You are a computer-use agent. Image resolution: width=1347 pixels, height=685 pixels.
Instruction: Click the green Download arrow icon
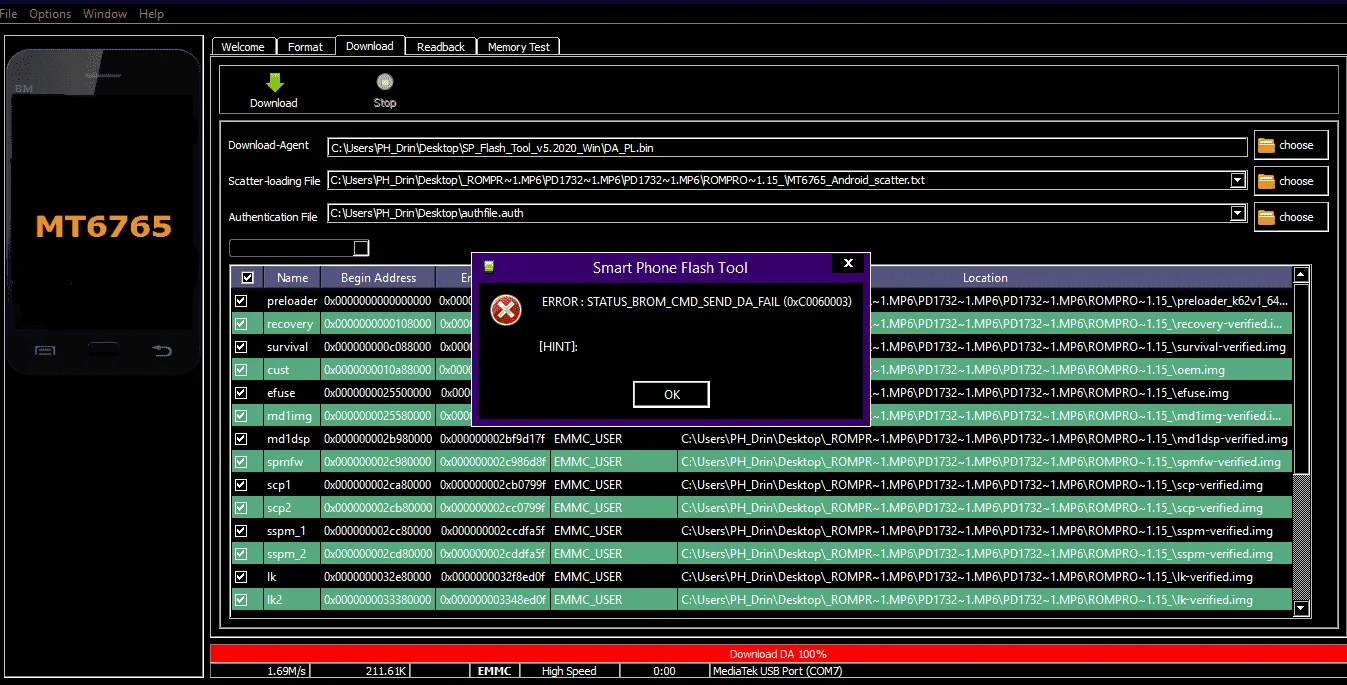click(x=274, y=83)
